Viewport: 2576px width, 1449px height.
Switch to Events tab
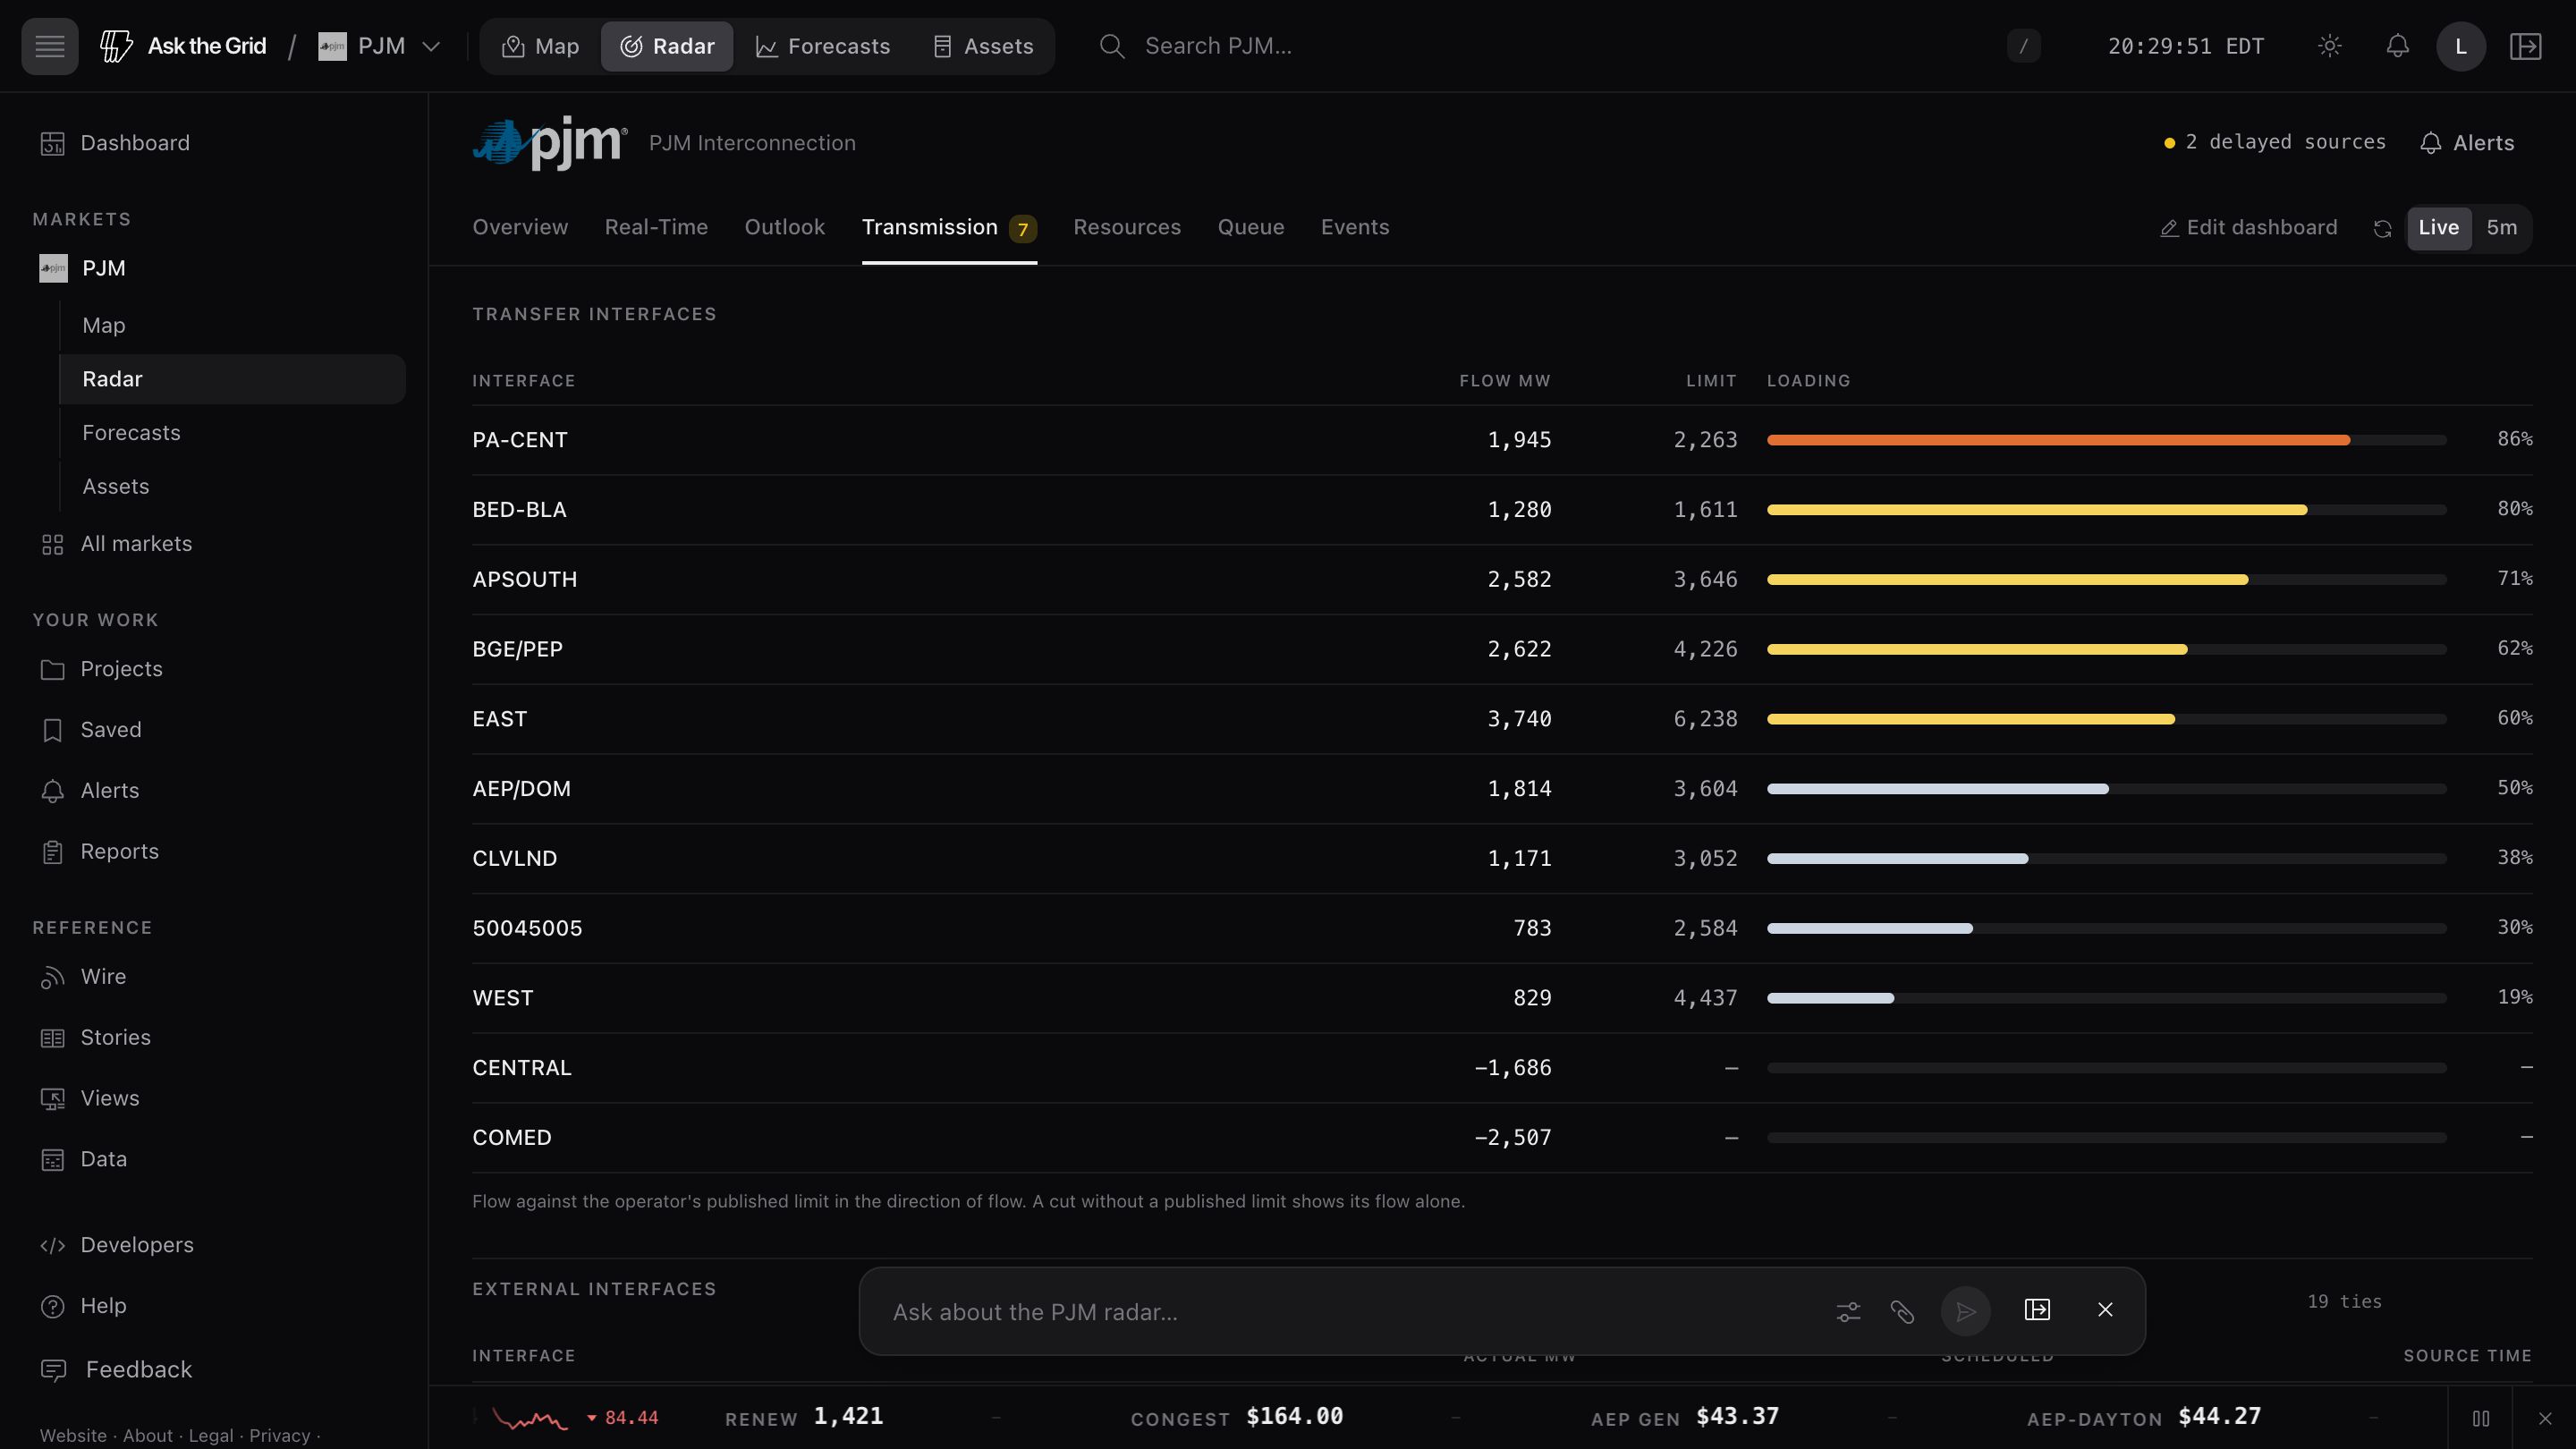(x=1355, y=227)
